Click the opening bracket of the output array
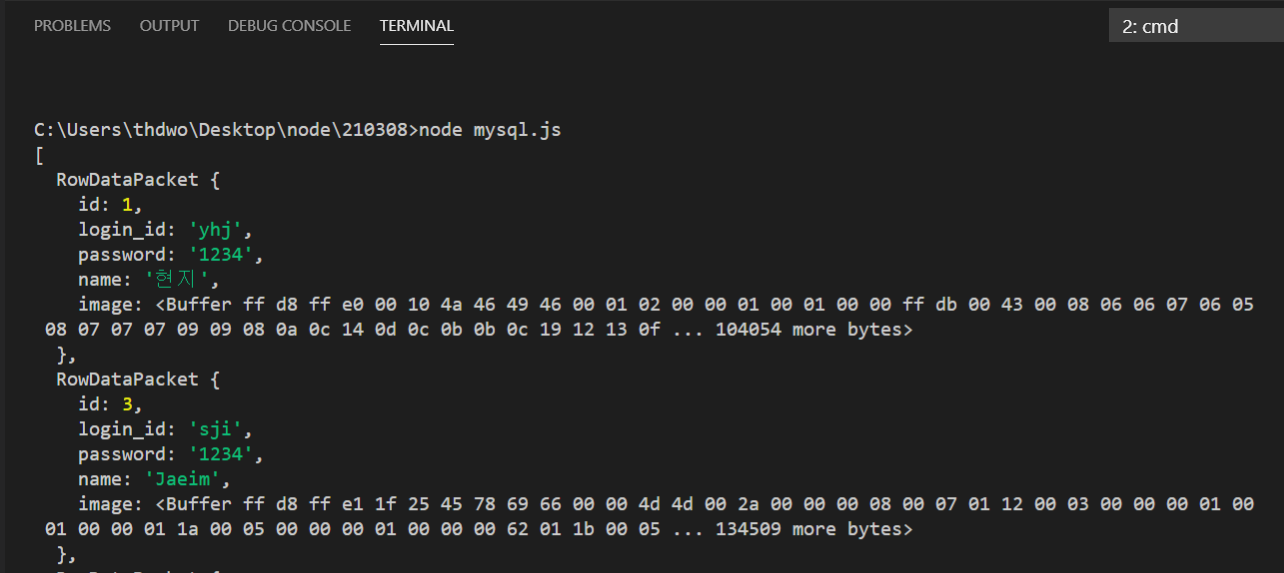 pyautogui.click(x=38, y=156)
